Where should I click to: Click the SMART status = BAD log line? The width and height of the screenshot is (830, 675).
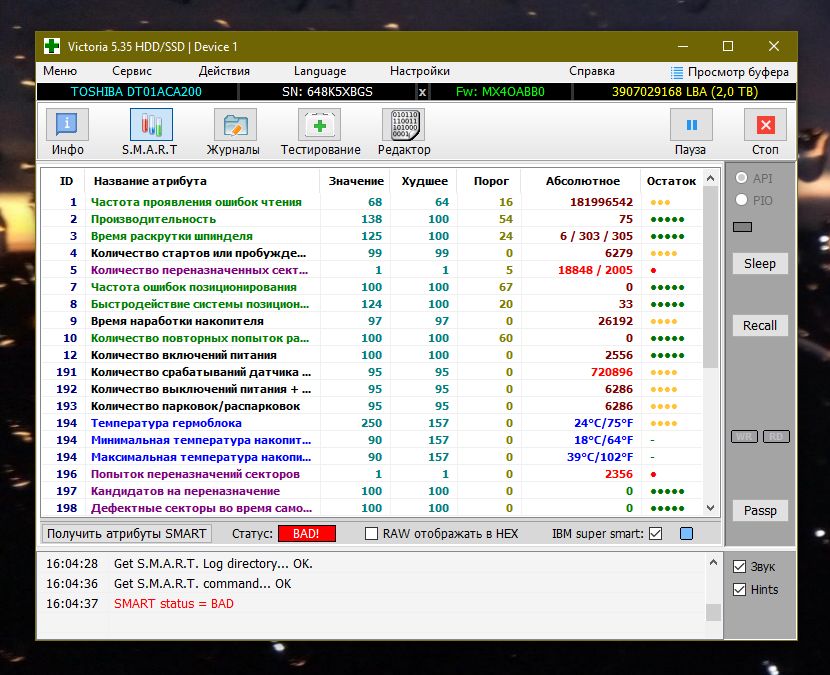pyautogui.click(x=174, y=604)
